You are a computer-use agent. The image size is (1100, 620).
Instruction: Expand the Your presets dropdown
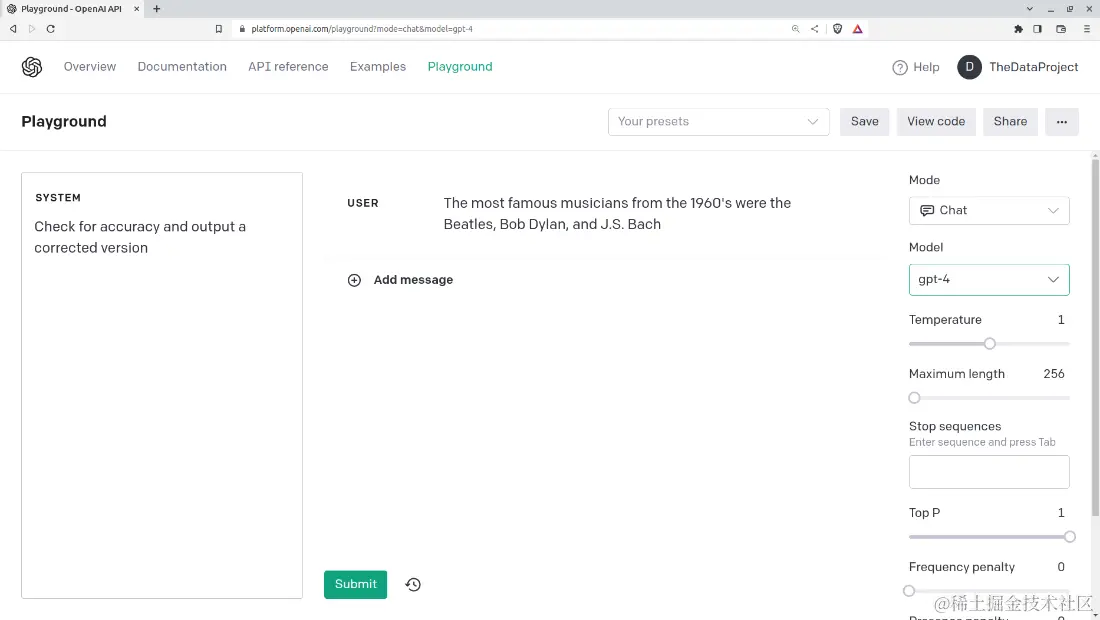[x=718, y=121]
